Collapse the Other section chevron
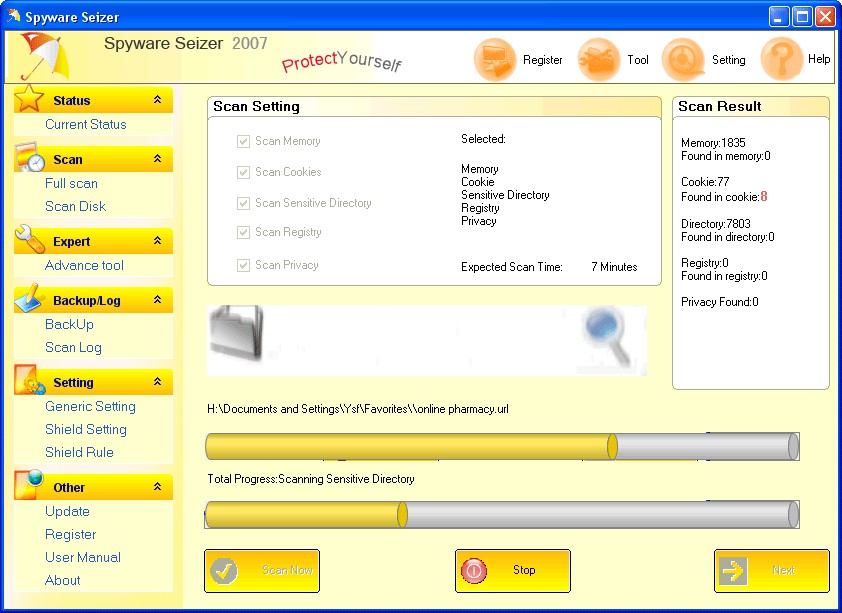Viewport: 842px width, 613px height. (x=157, y=487)
